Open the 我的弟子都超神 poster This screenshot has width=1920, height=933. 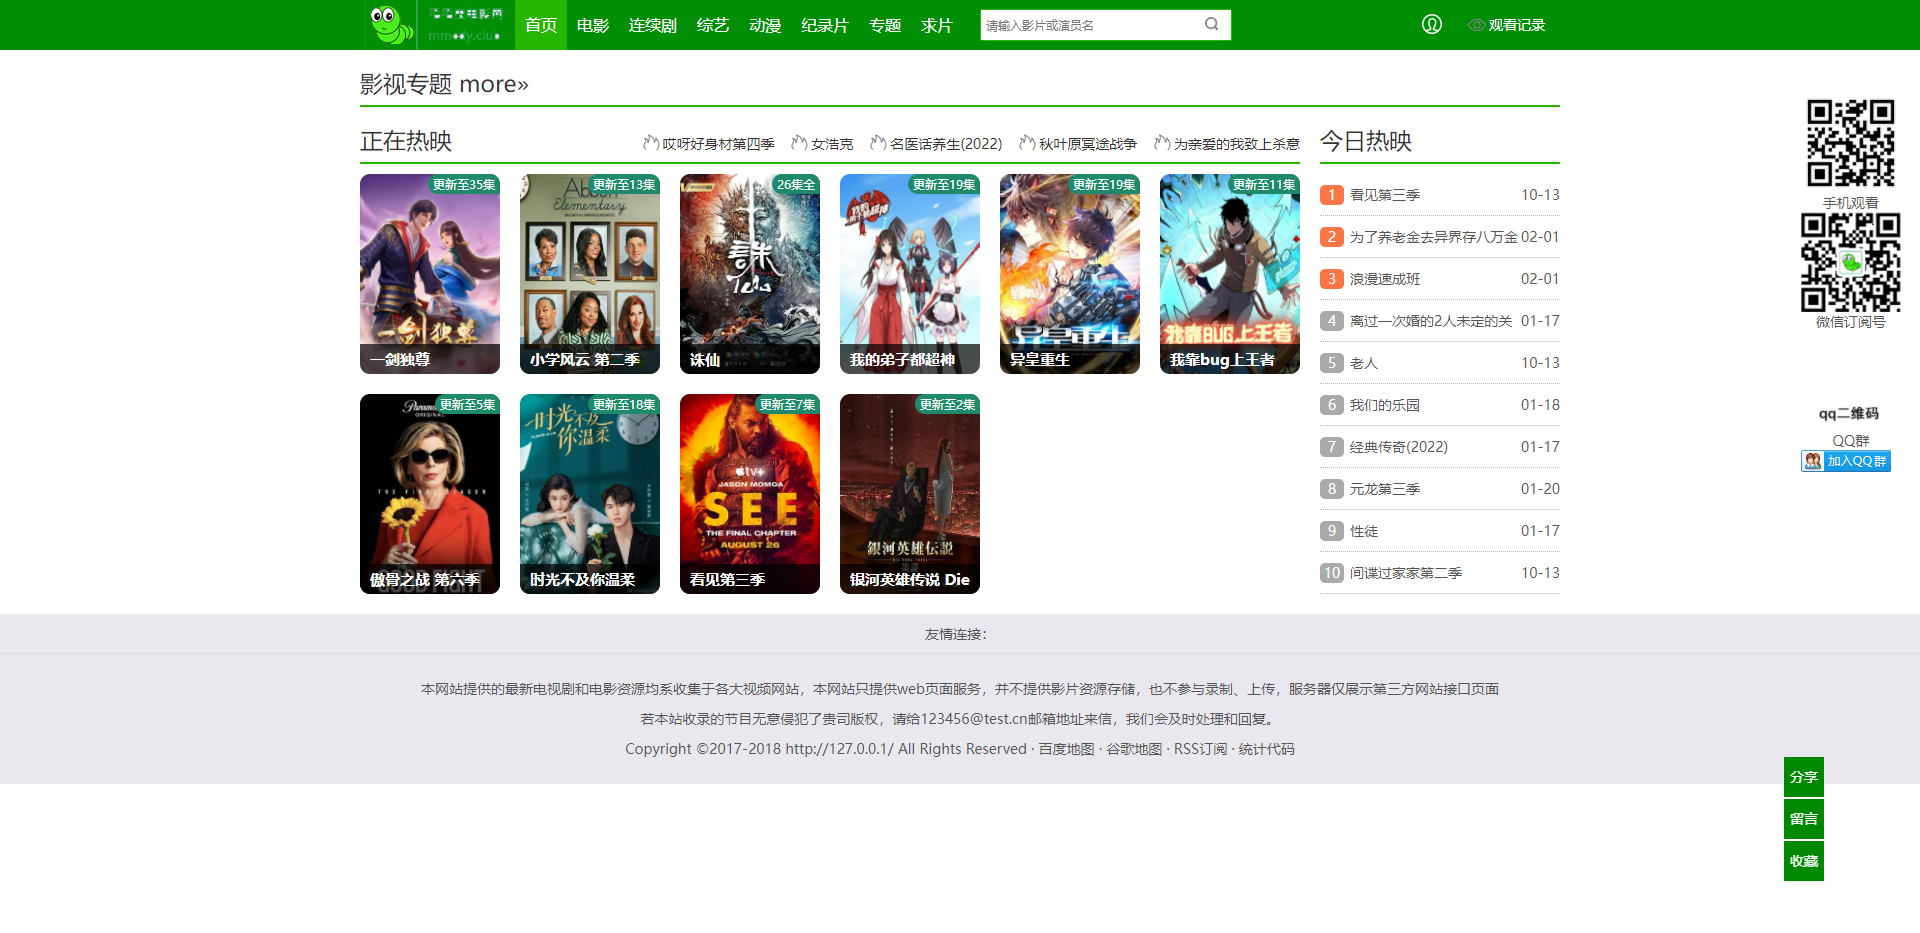pyautogui.click(x=910, y=274)
